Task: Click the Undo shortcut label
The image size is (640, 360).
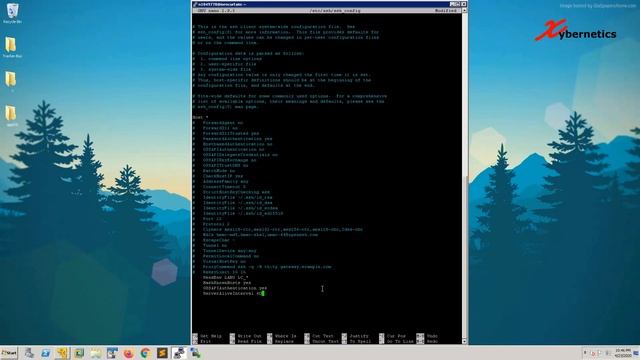Action: point(432,336)
